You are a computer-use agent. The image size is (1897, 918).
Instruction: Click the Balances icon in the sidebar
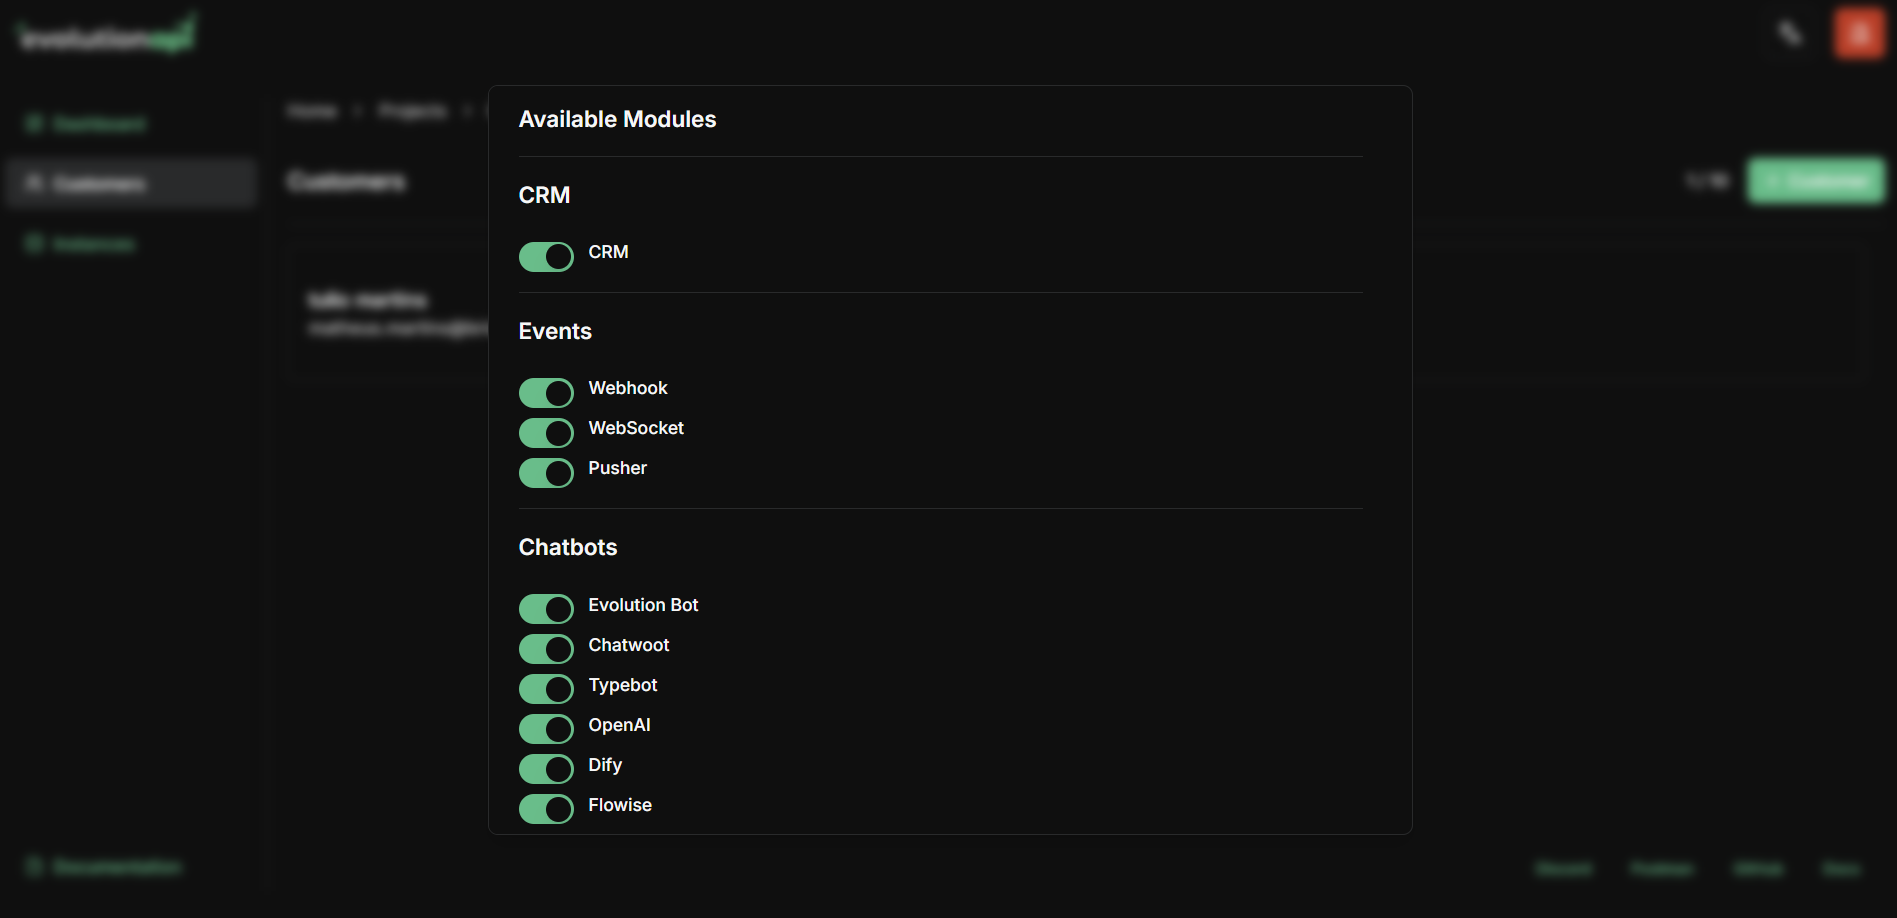point(33,243)
